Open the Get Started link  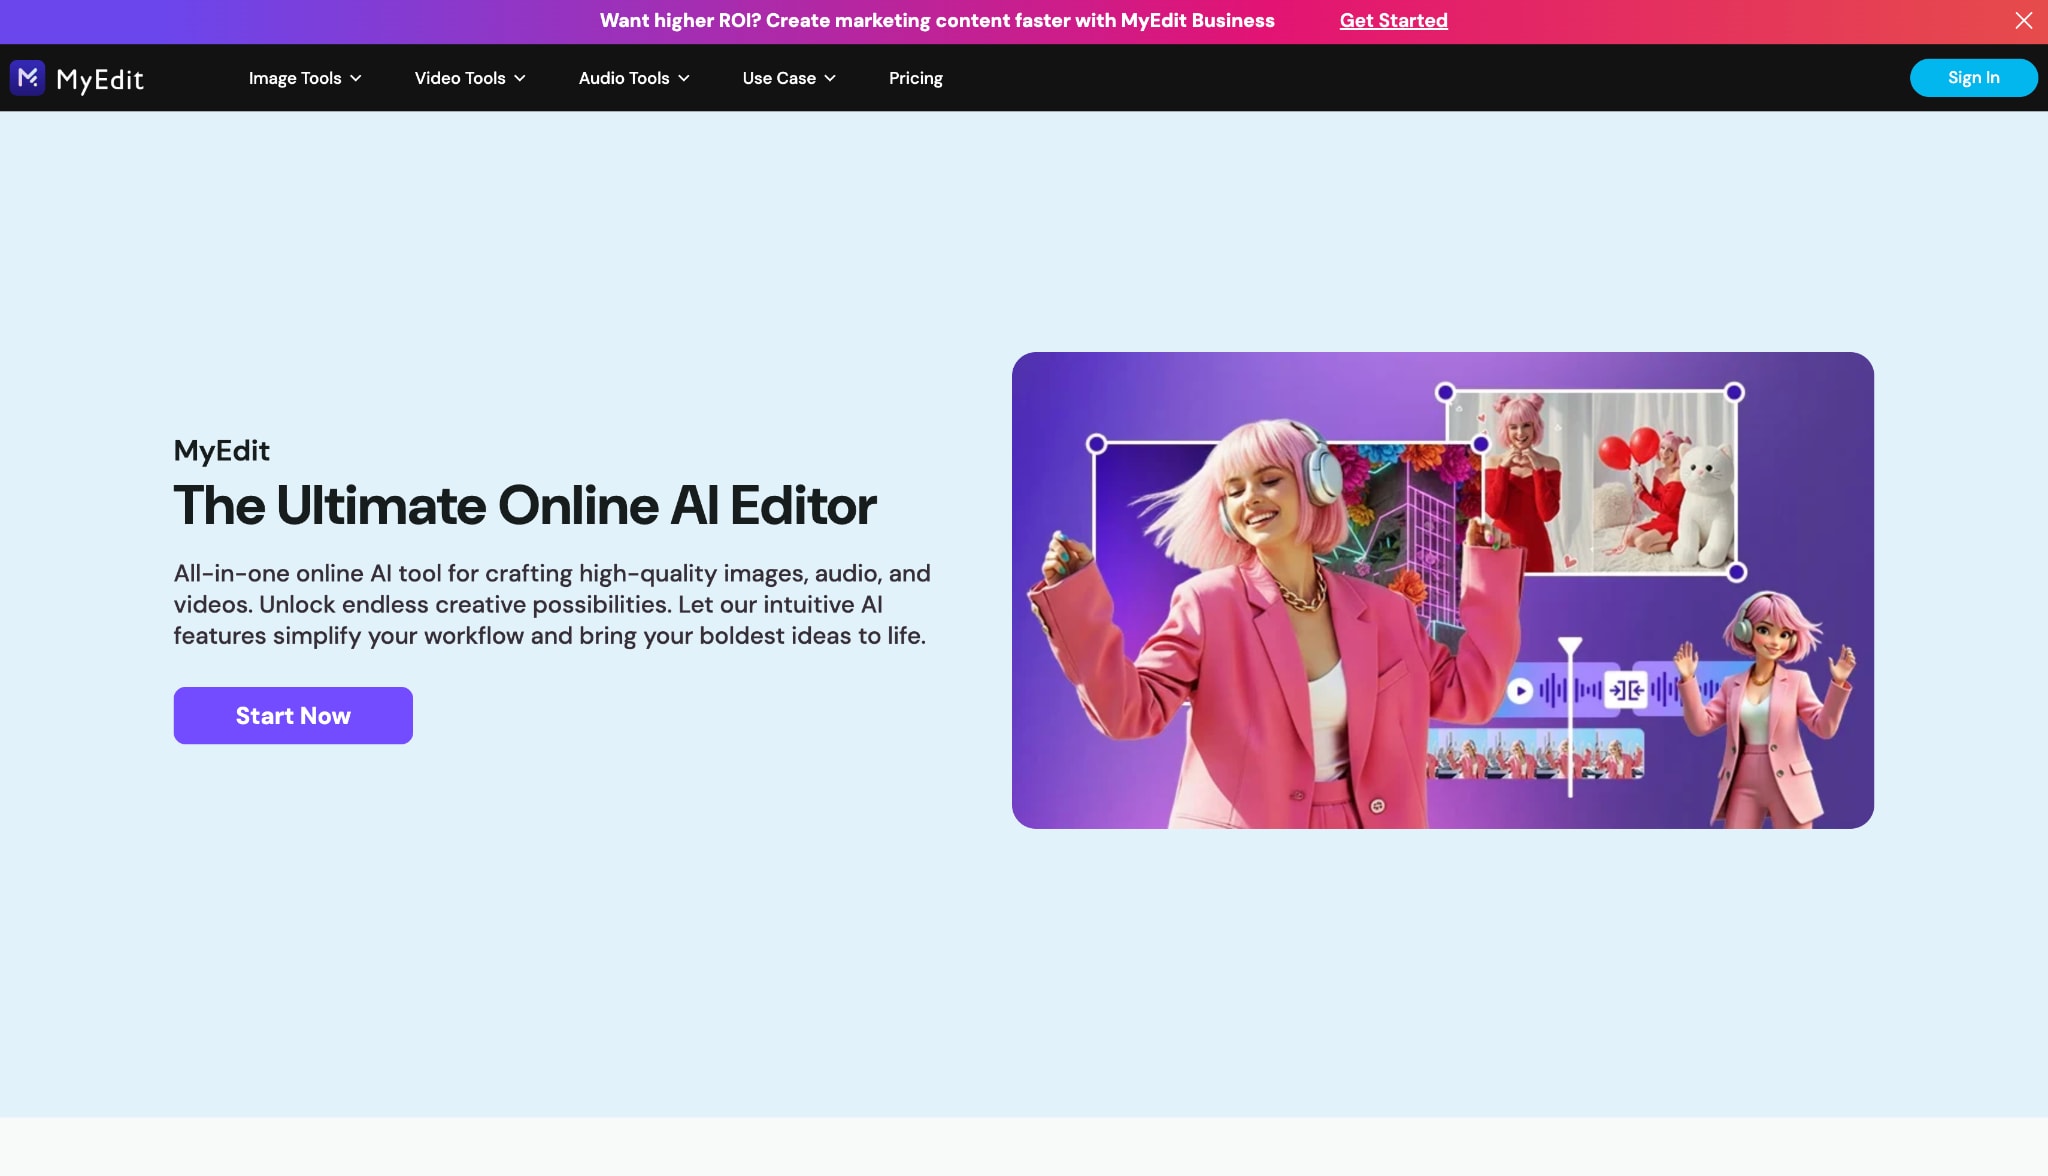click(1393, 20)
